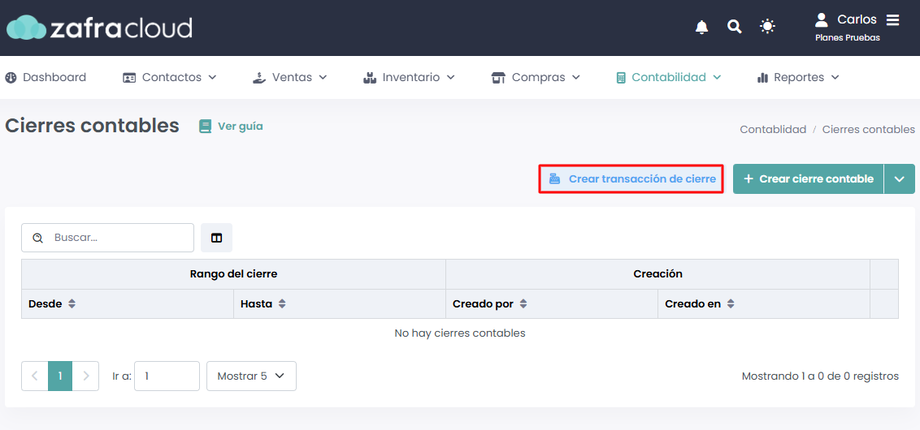Open the Crear cierre contable dropdown arrow

click(899, 179)
